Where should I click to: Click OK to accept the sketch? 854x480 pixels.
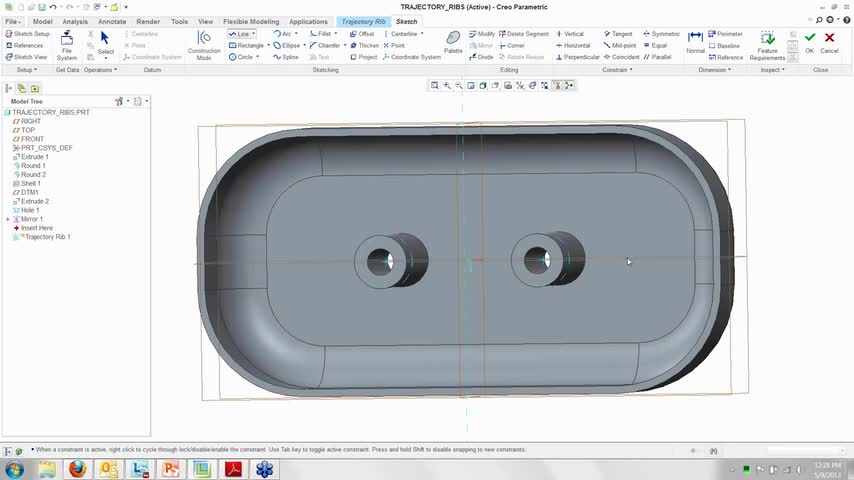pyautogui.click(x=810, y=41)
